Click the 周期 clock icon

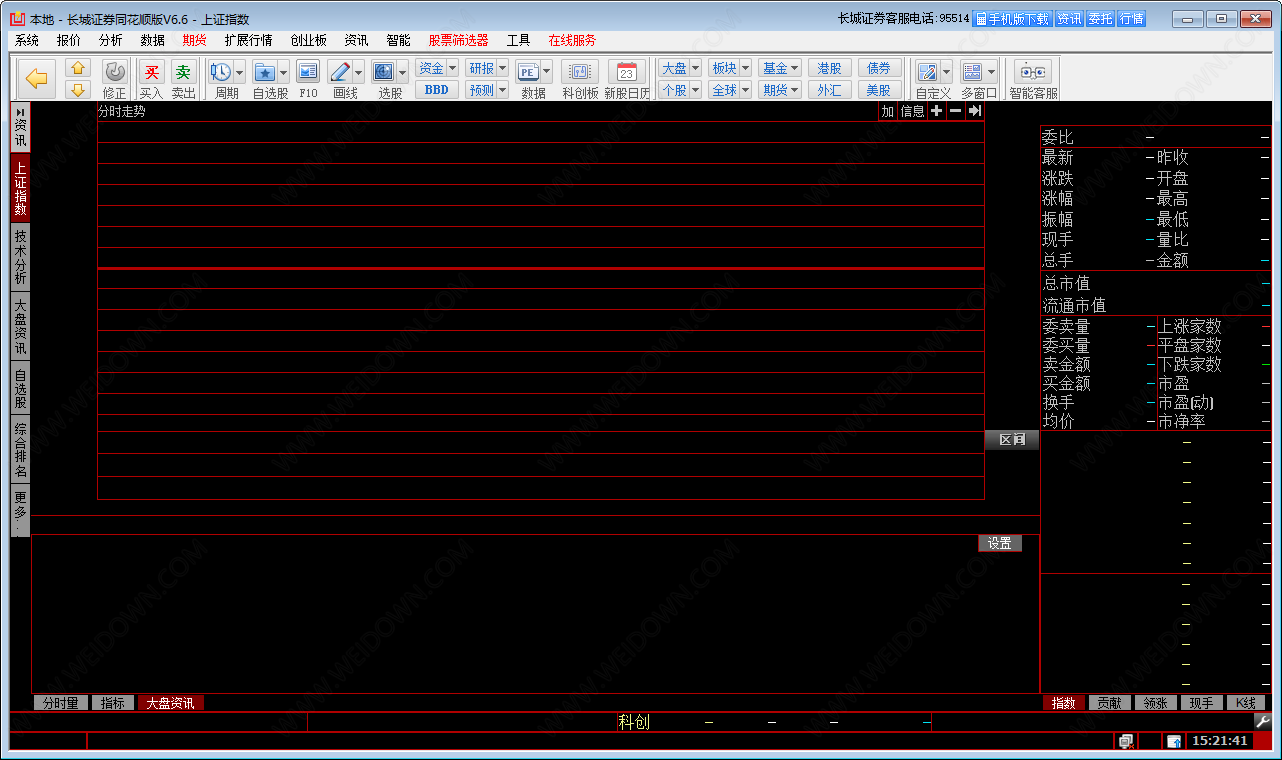[220, 72]
